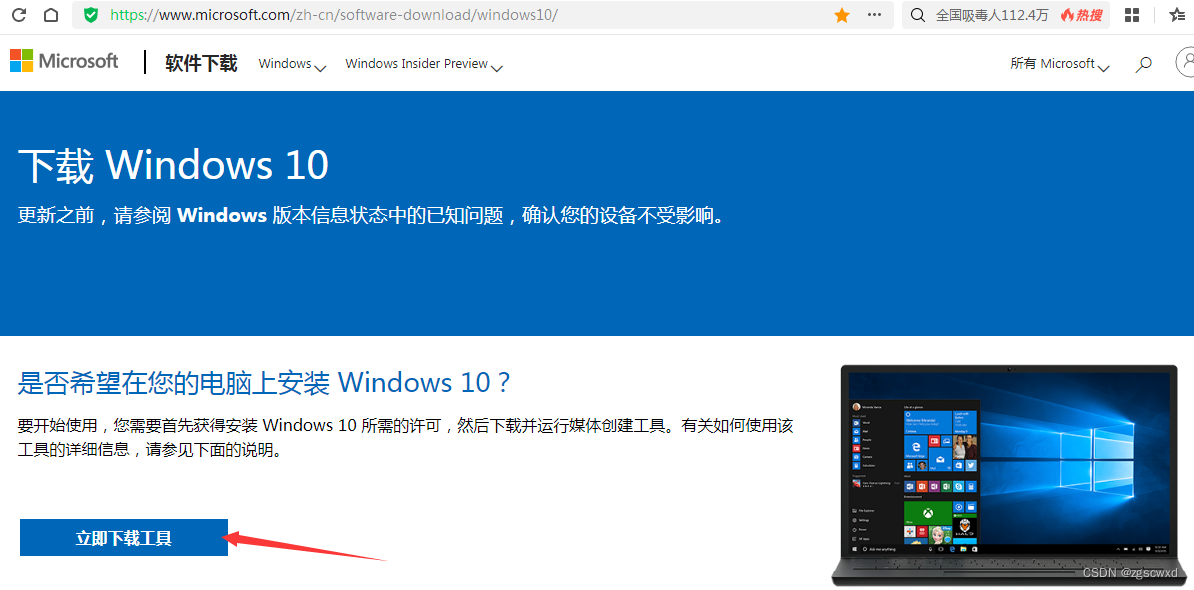
Task: Click the browser refresh icon
Action: (20, 14)
